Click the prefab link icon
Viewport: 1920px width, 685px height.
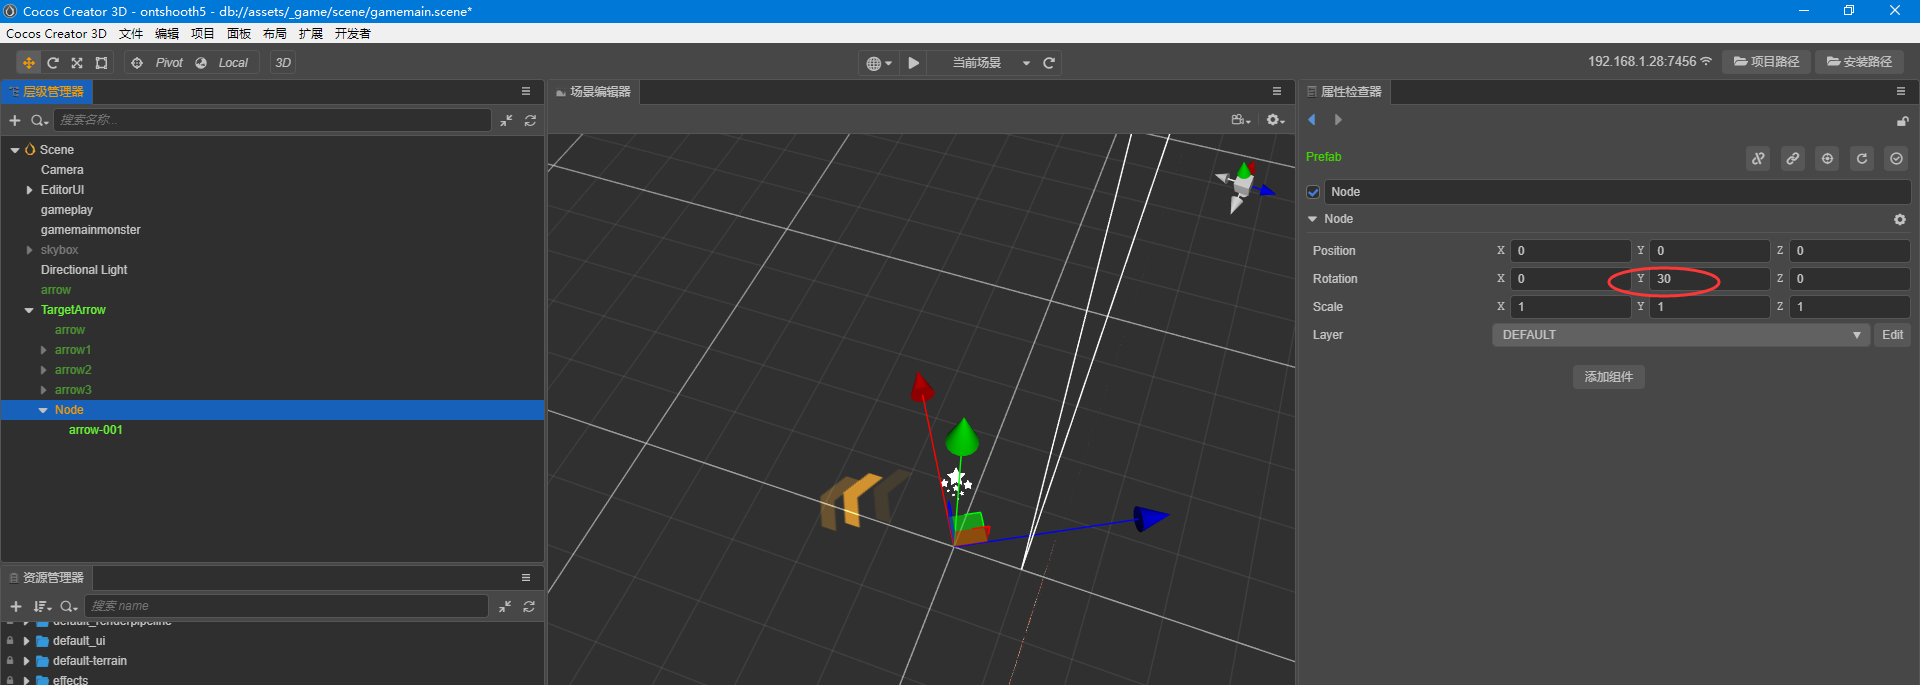coord(1793,158)
